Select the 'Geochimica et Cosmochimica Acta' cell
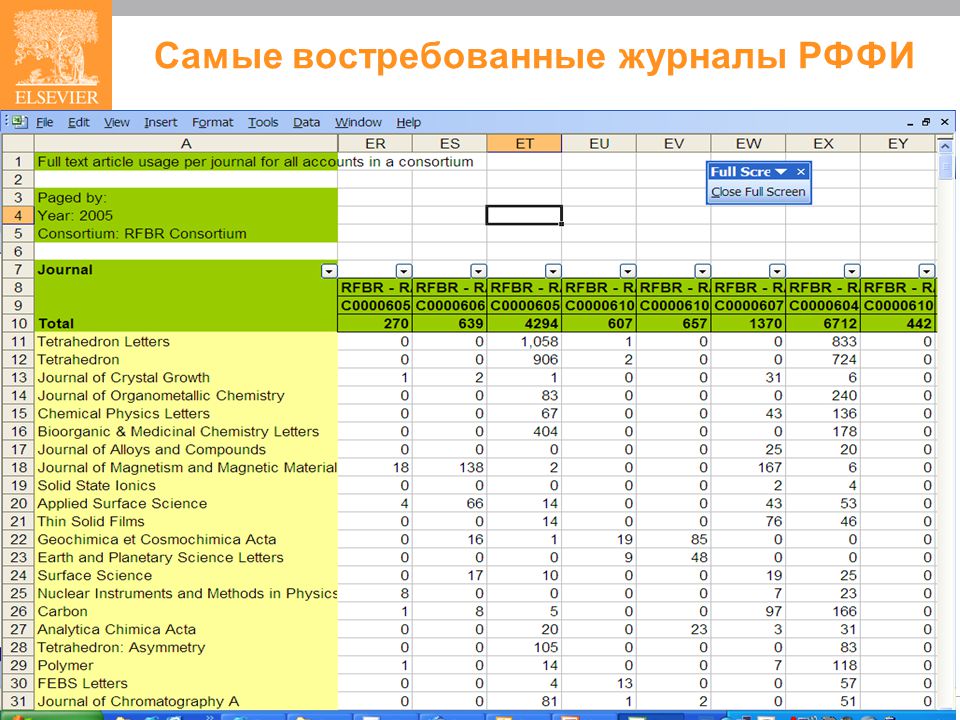This screenshot has width=960, height=720. (186, 539)
